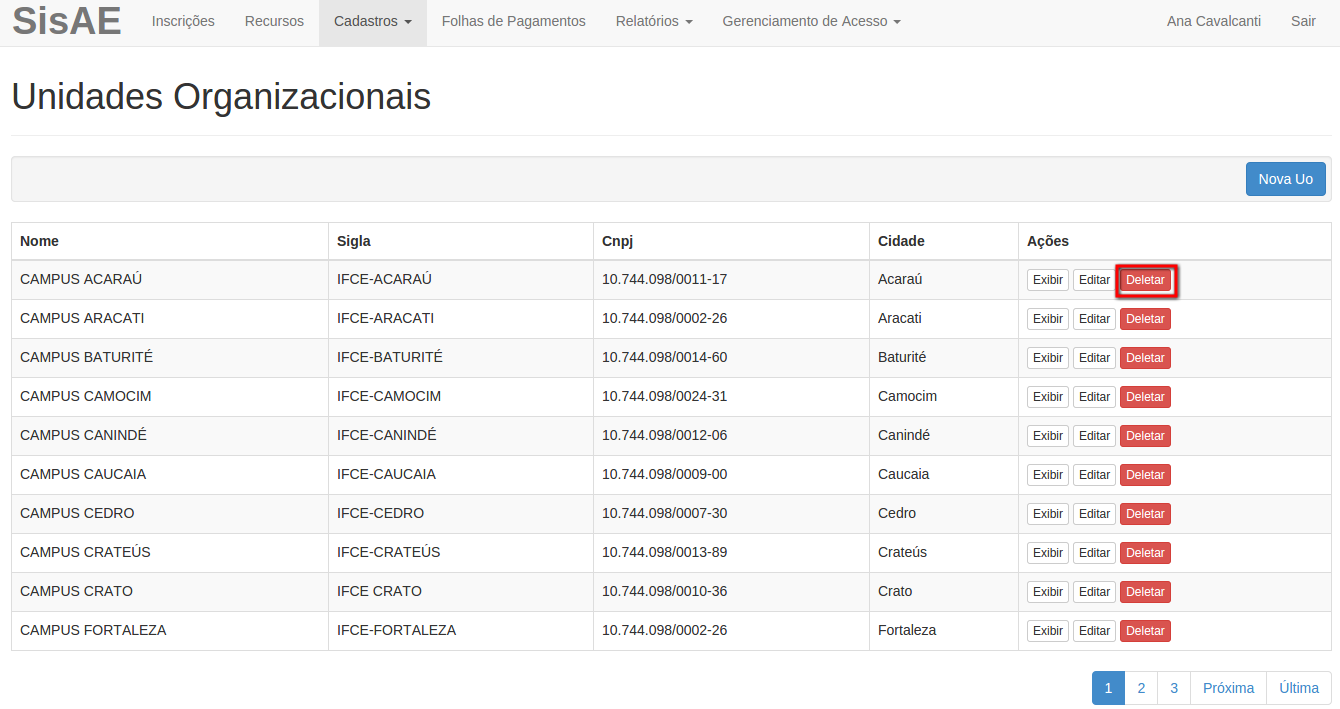Image resolution: width=1340 pixels, height=709 pixels.
Task: Go to next page with Próxima
Action: (x=1229, y=688)
